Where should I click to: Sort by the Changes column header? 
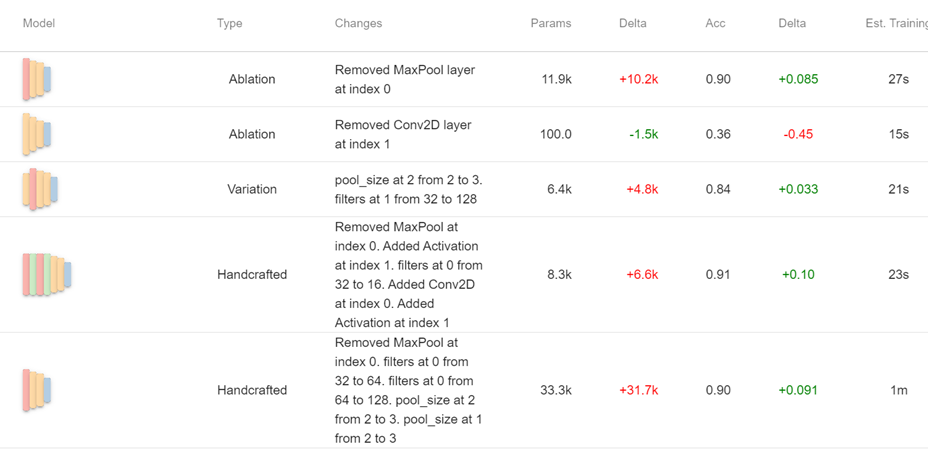point(359,24)
